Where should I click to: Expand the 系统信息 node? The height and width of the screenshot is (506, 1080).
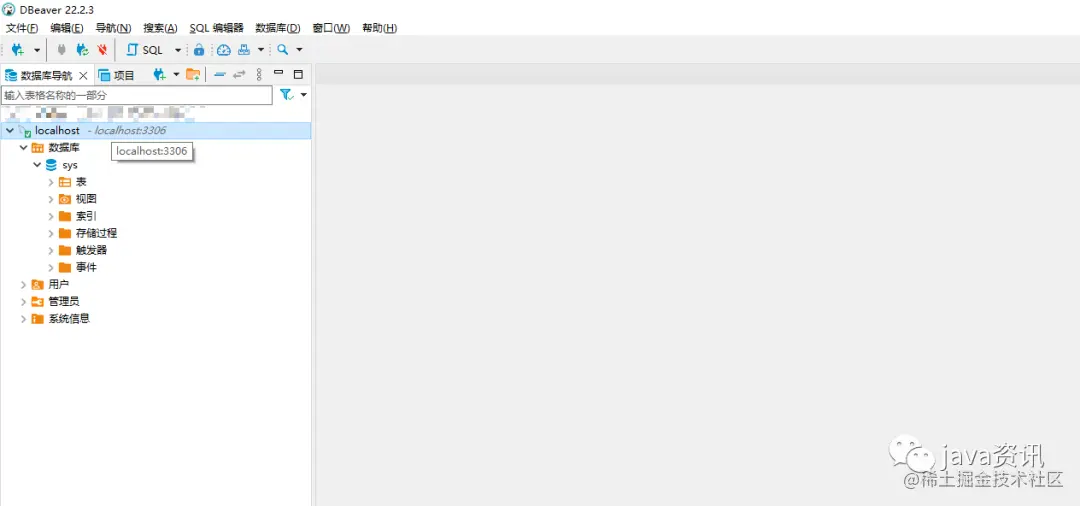pos(23,319)
